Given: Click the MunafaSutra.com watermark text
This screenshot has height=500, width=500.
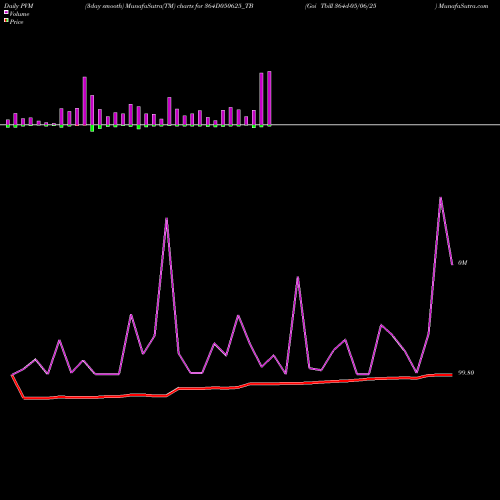Looking at the screenshot, I should (463, 6).
